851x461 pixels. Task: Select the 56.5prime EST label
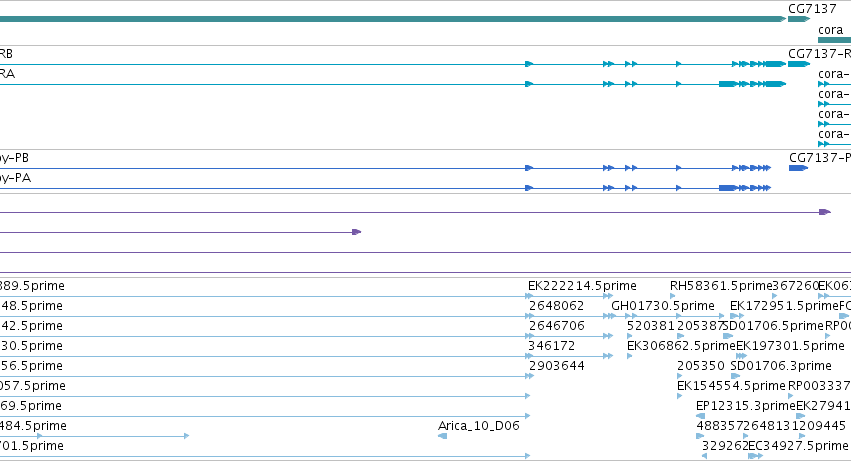click(31, 366)
